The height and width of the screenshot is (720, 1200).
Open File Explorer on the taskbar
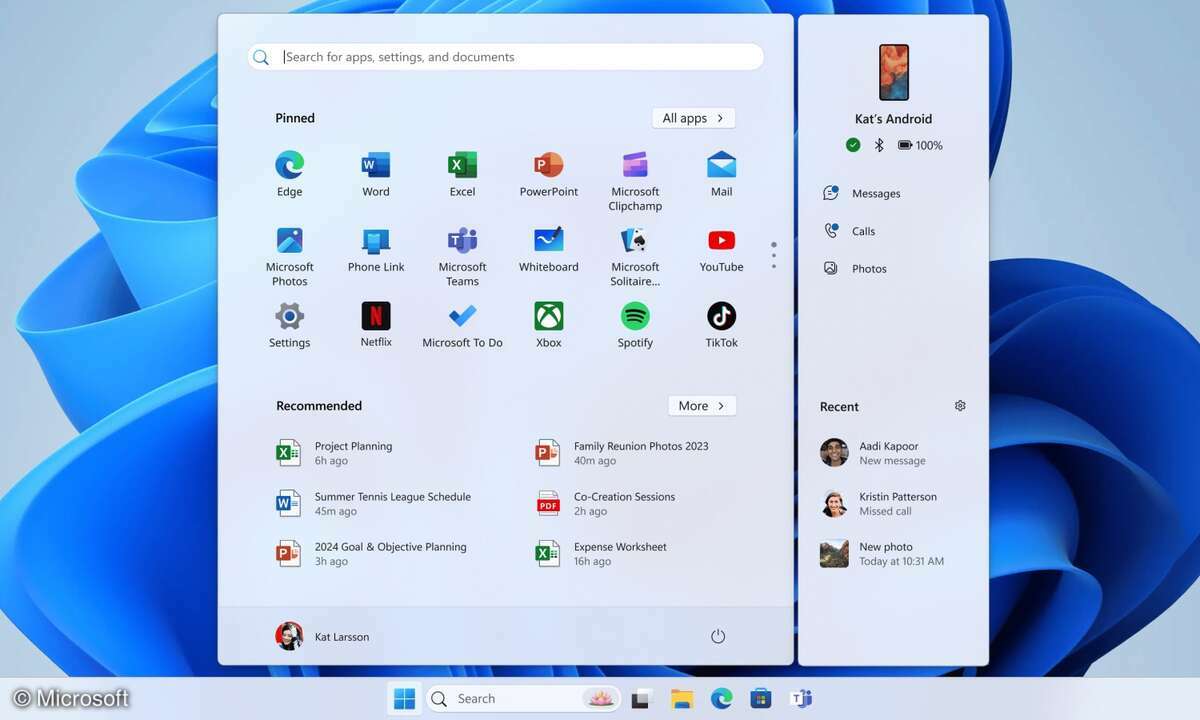(681, 699)
